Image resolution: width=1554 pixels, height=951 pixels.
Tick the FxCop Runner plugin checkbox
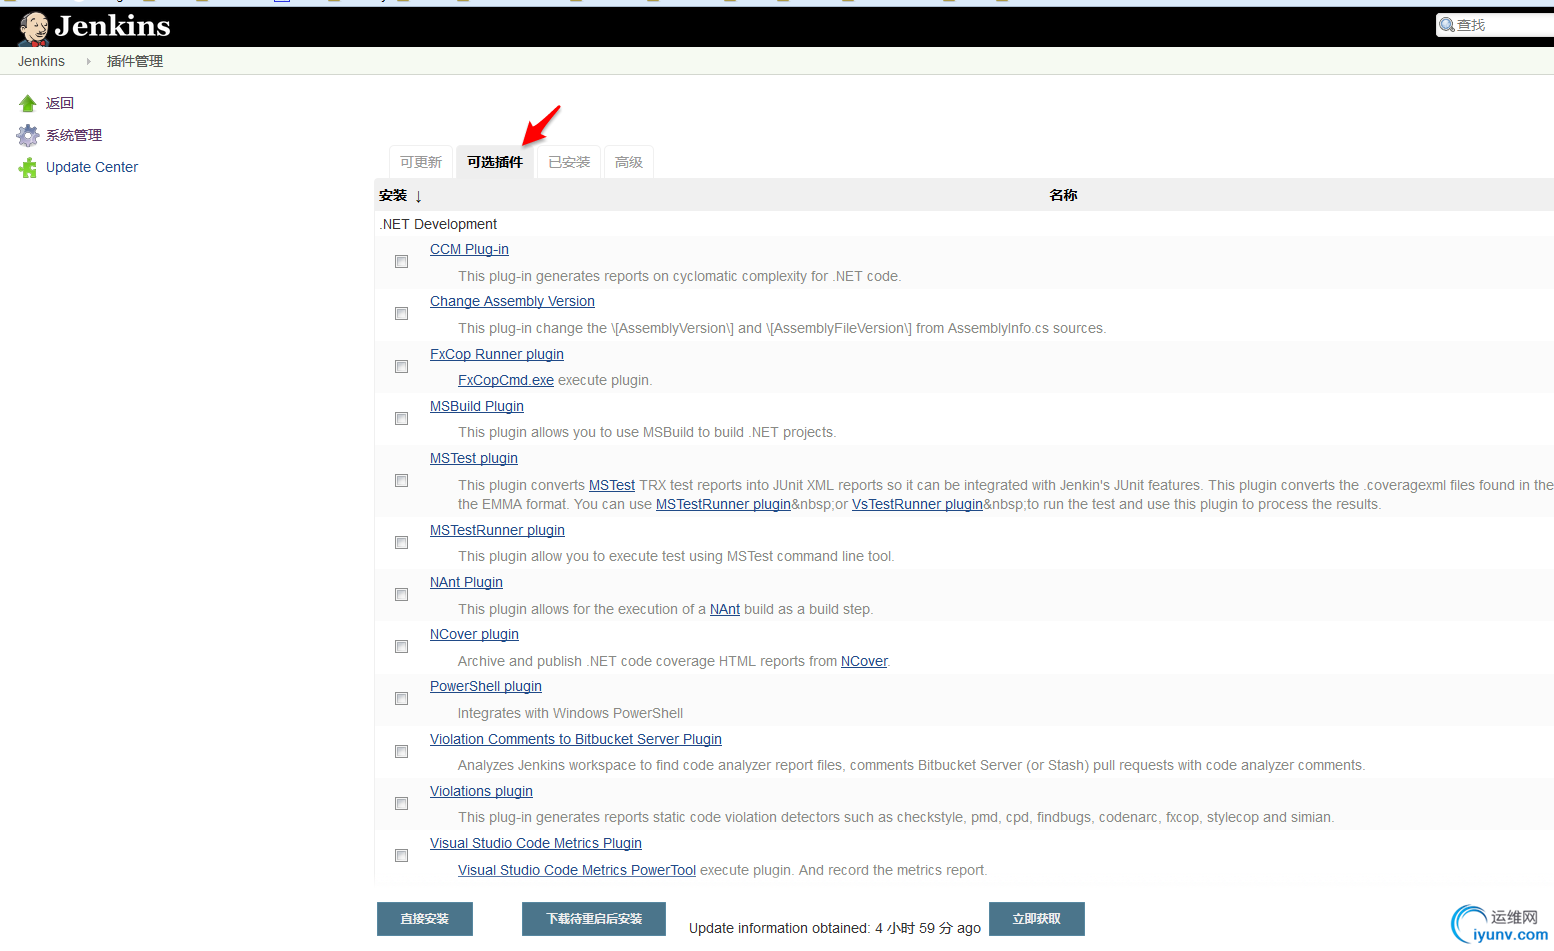(x=401, y=367)
